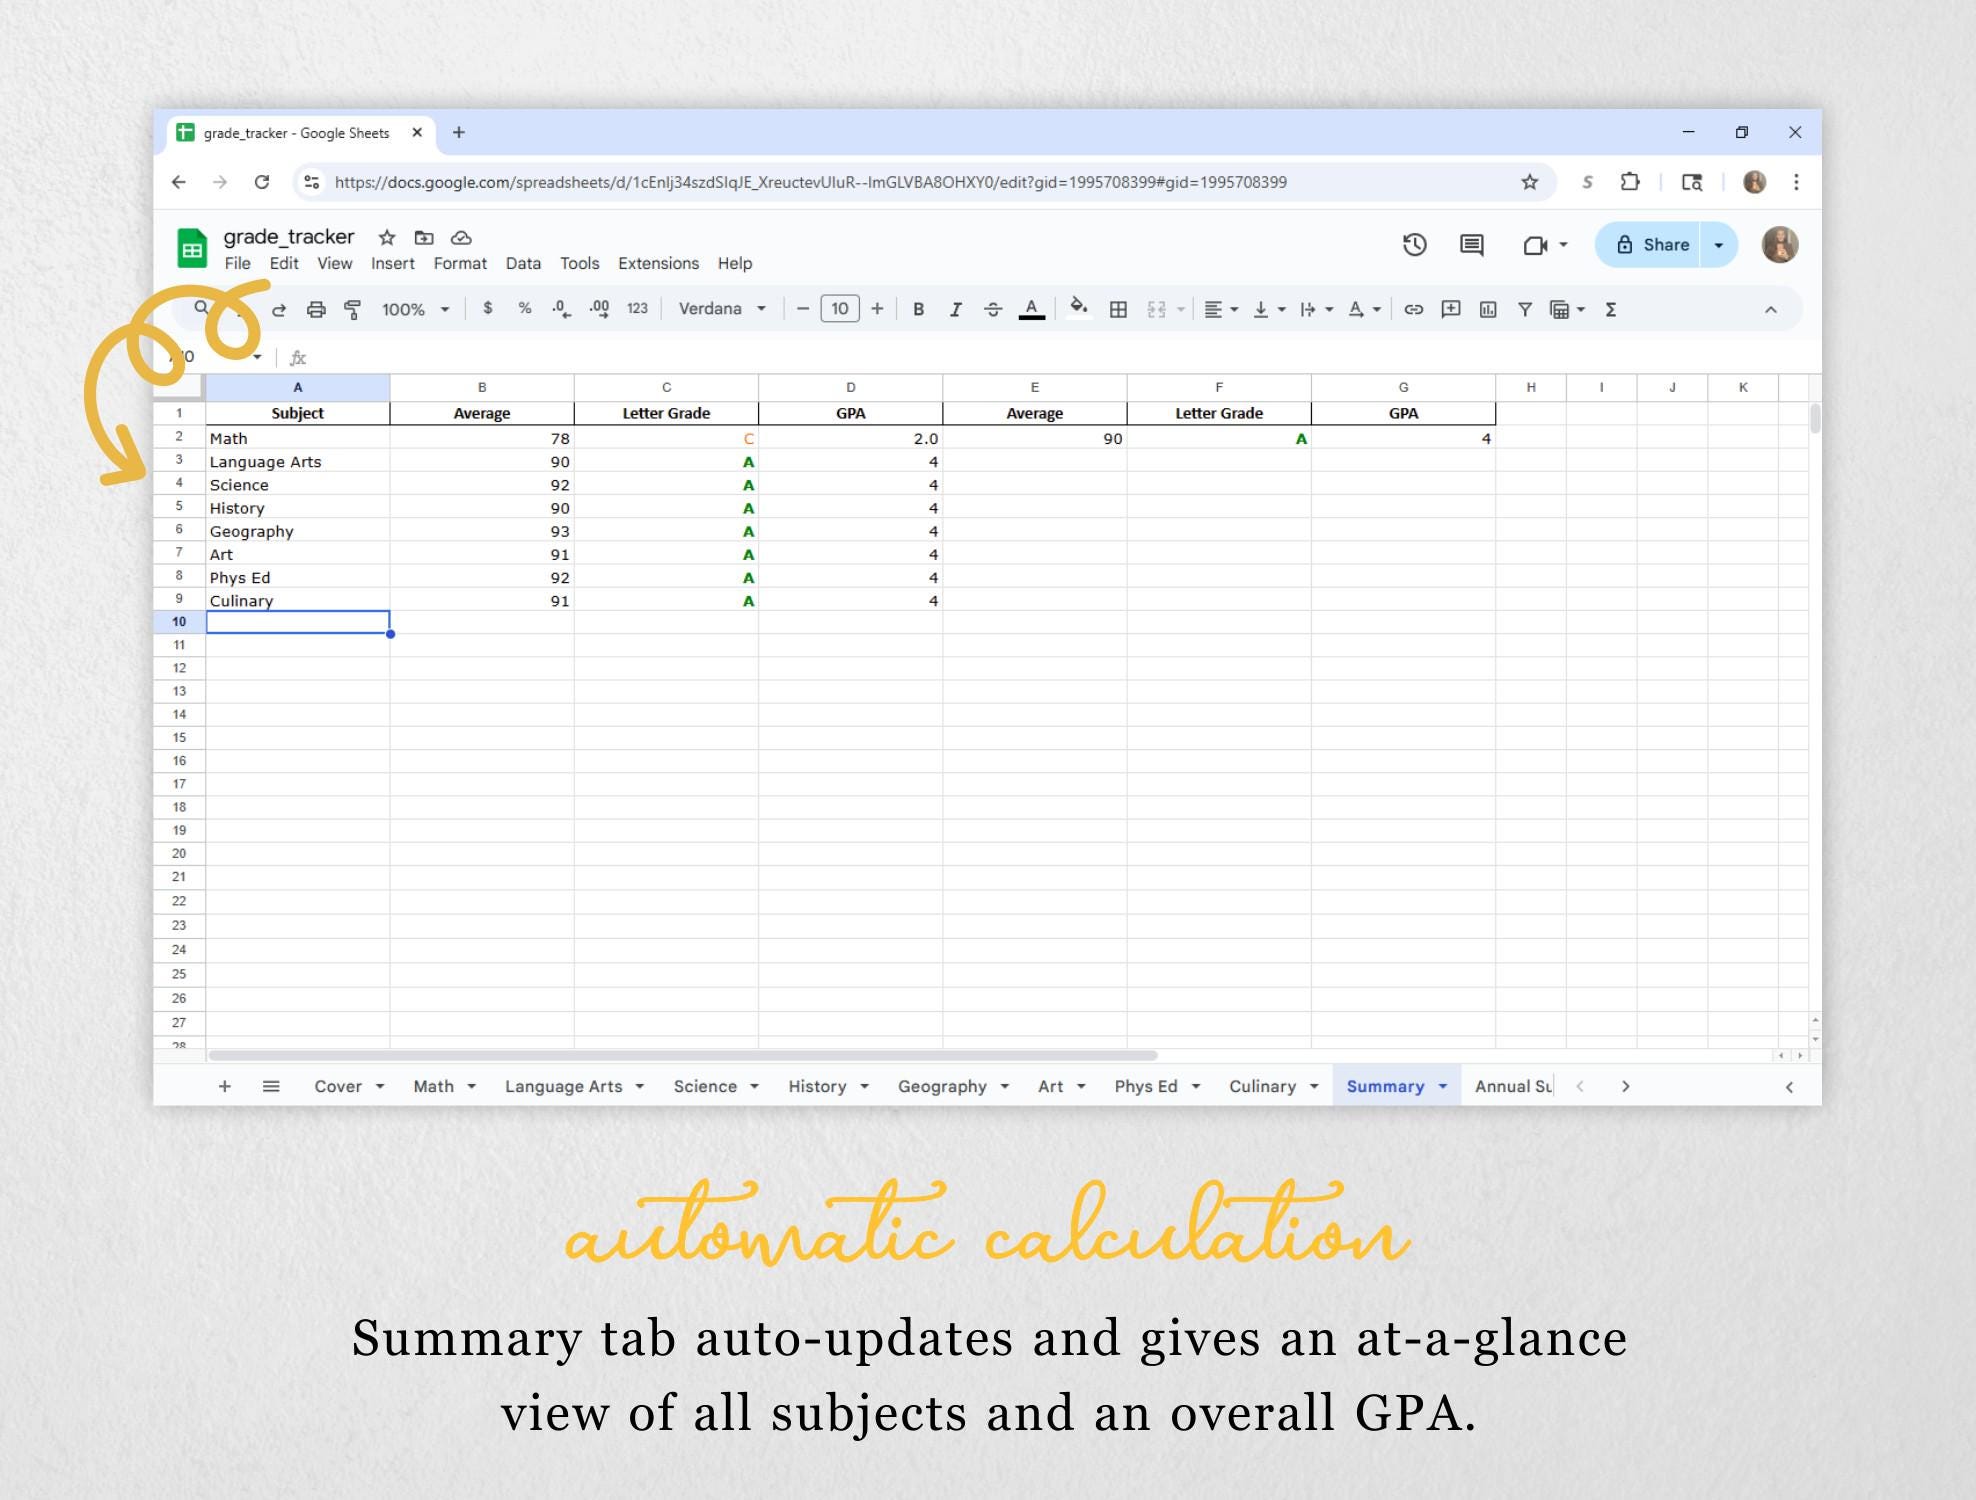The height and width of the screenshot is (1500, 1976).
Task: Insert a chart from the toolbar
Action: pyautogui.click(x=1488, y=310)
